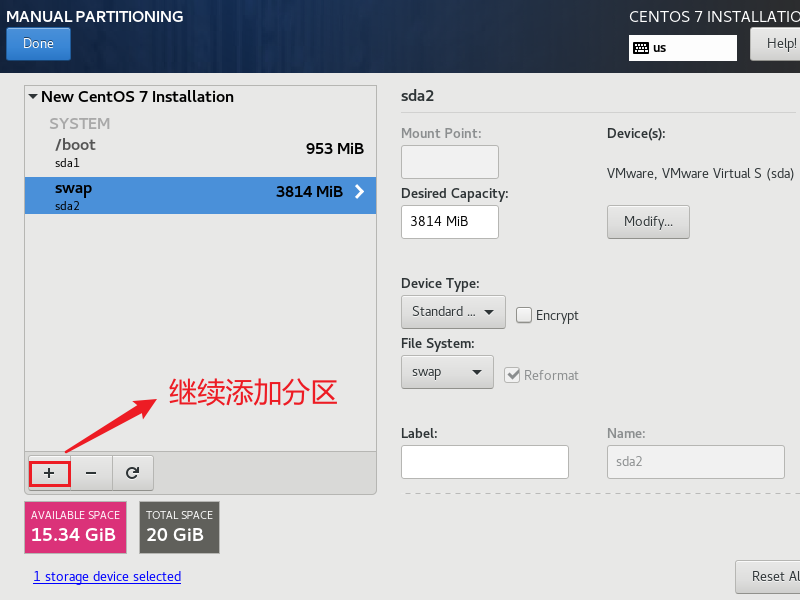Viewport: 800px width, 600px height.
Task: Click the VMware Virtual S (sda) device text
Action: [x=700, y=173]
